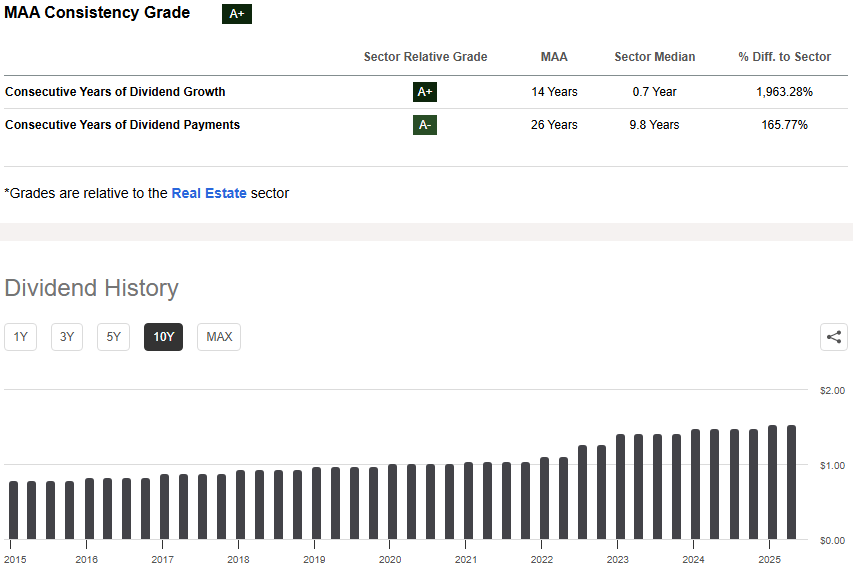The width and height of the screenshot is (853, 571).
Task: Click the A+ MAA Consistency Grade badge
Action: 237,14
